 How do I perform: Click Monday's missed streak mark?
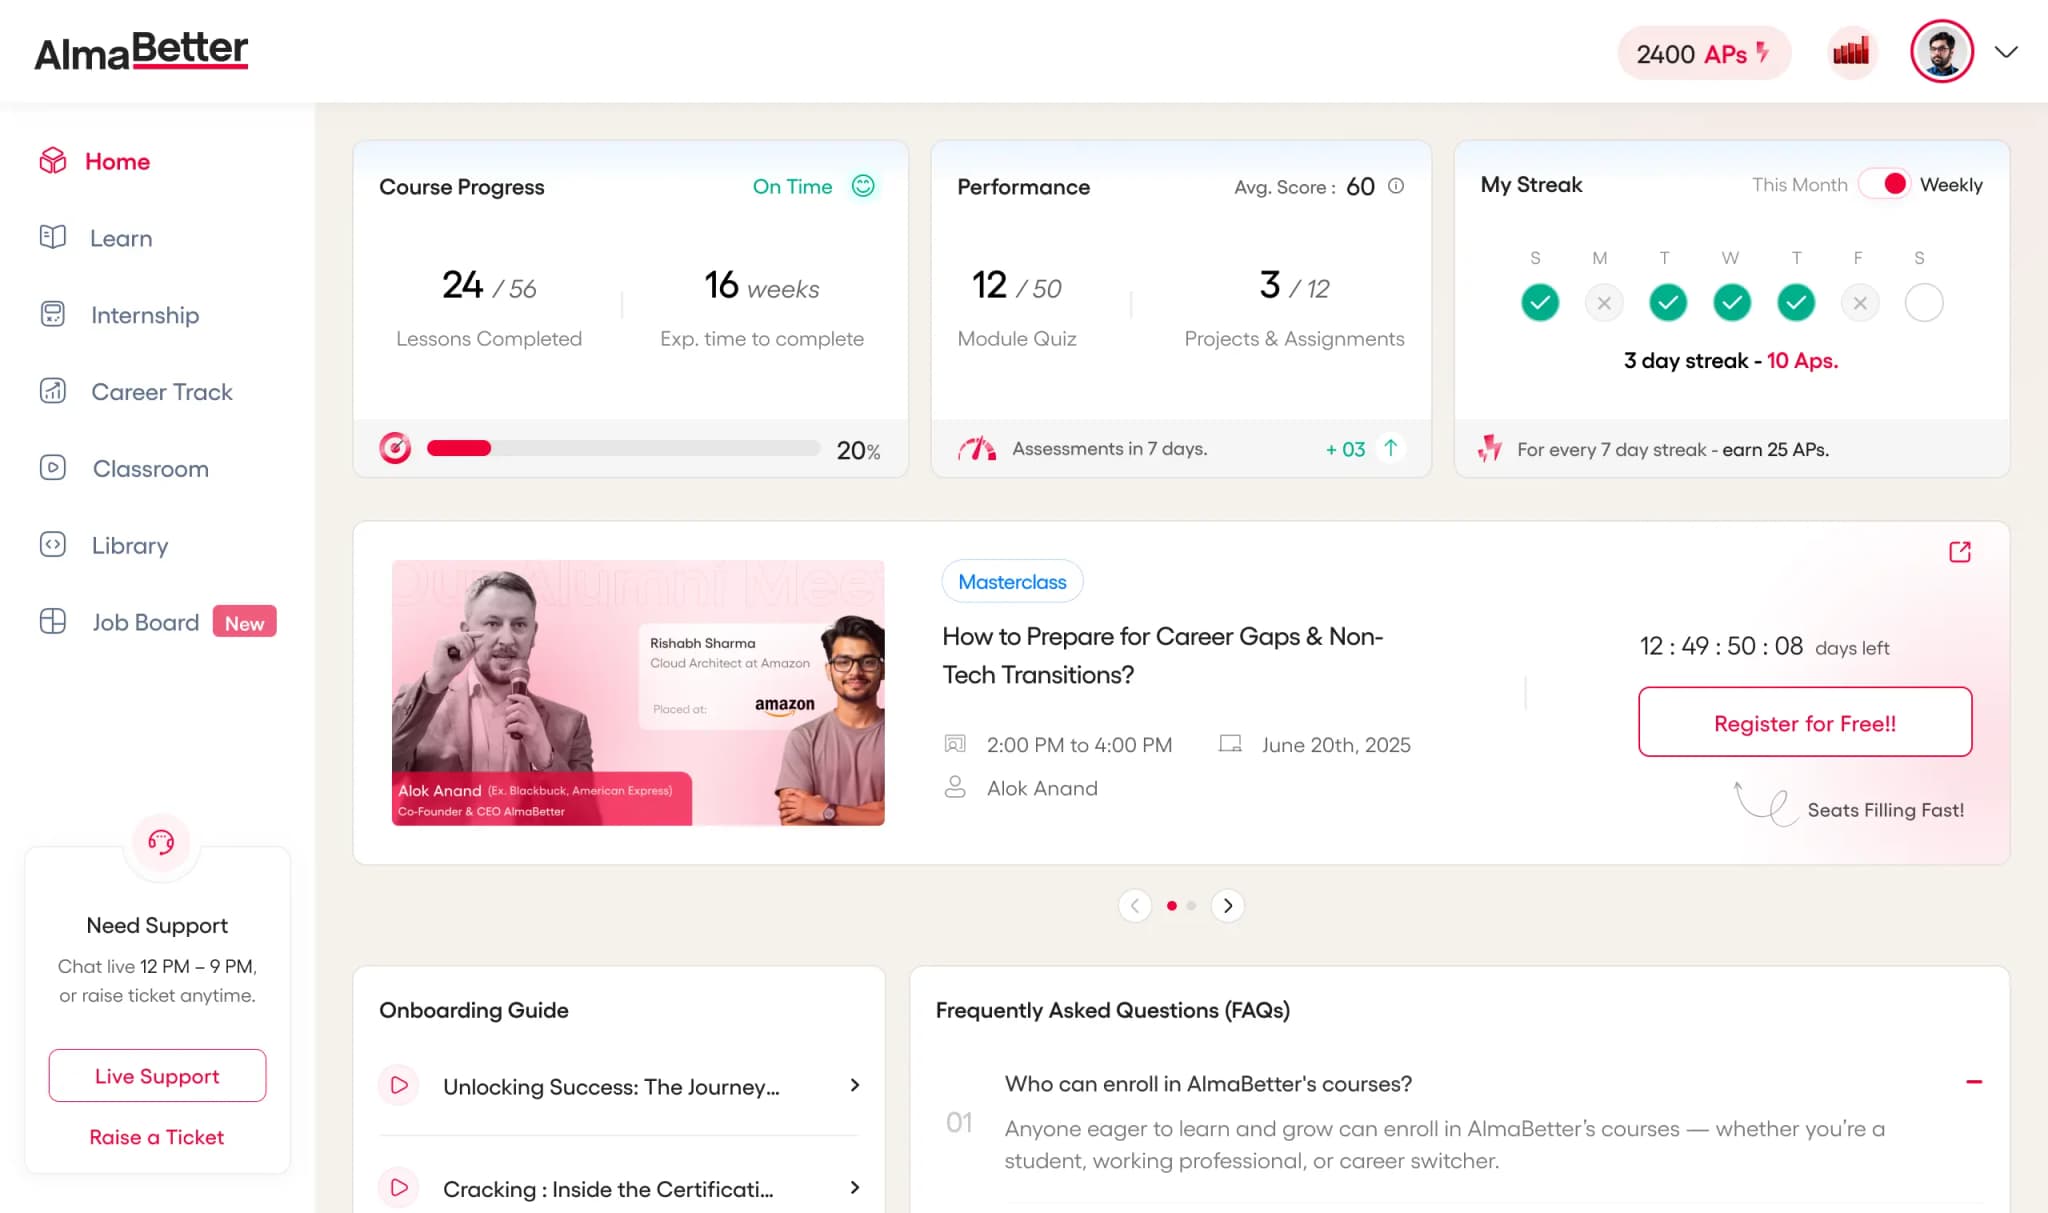pos(1604,302)
